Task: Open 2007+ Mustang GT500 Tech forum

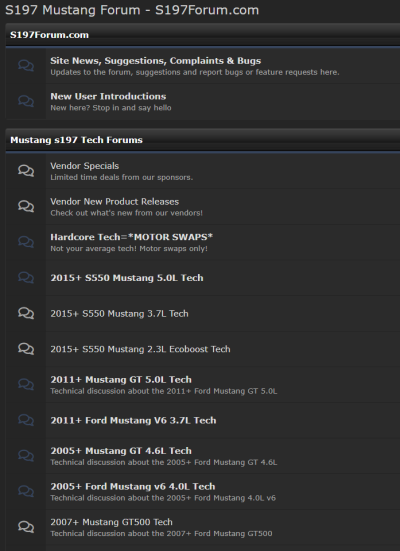Action: click(111, 522)
